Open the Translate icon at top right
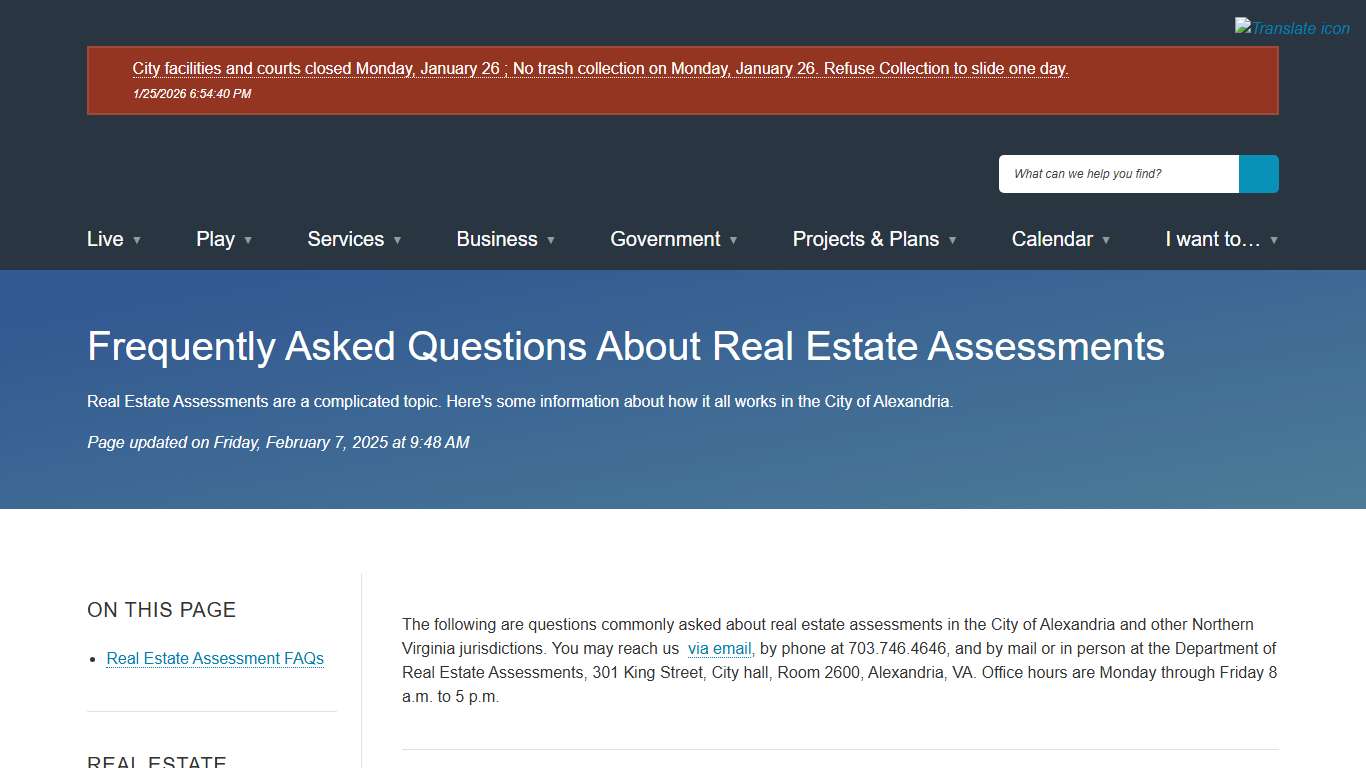 pyautogui.click(x=1291, y=27)
